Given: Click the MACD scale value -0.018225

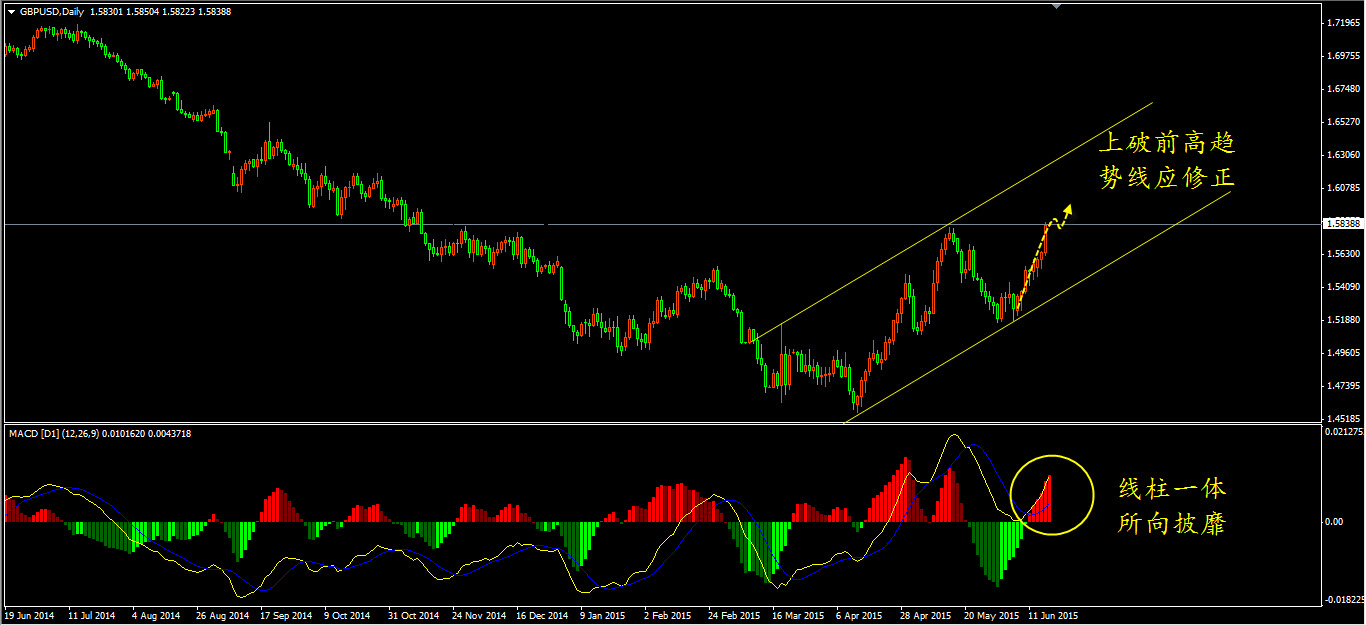Looking at the screenshot, I should click(1342, 599).
